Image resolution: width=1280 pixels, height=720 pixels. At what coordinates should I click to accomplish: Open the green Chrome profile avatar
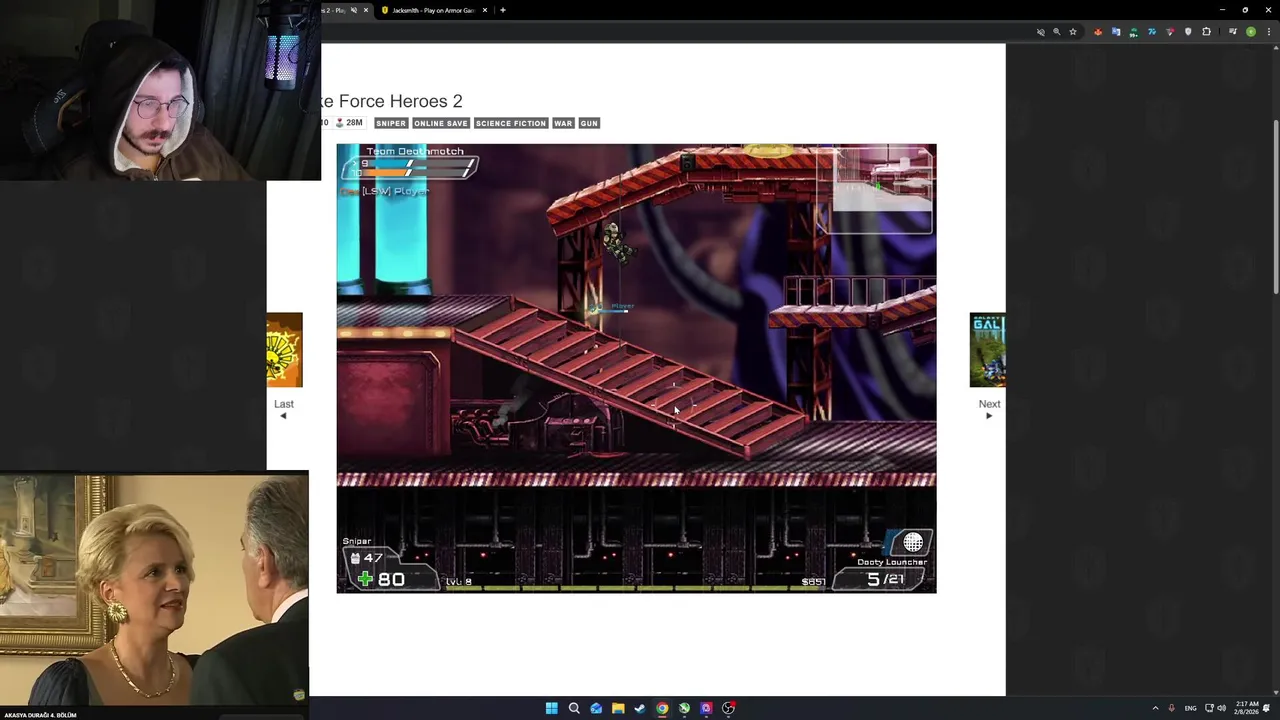coord(1250,32)
